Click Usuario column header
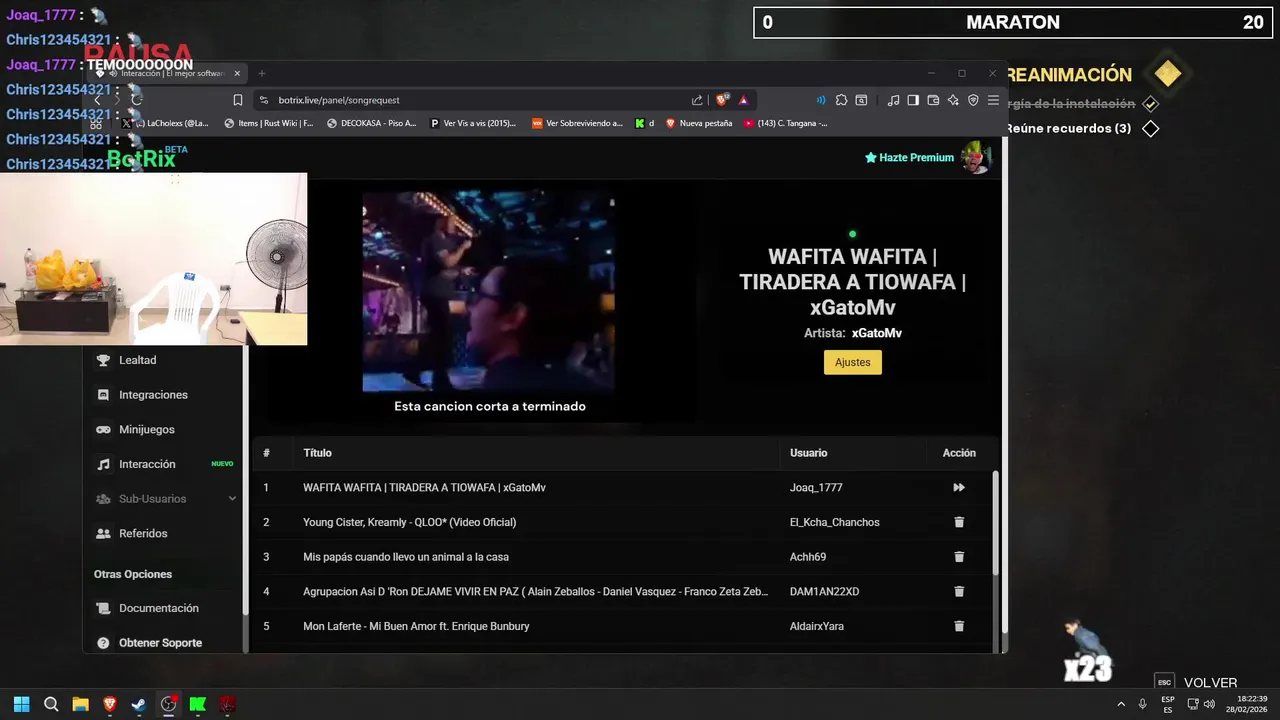 click(x=809, y=453)
